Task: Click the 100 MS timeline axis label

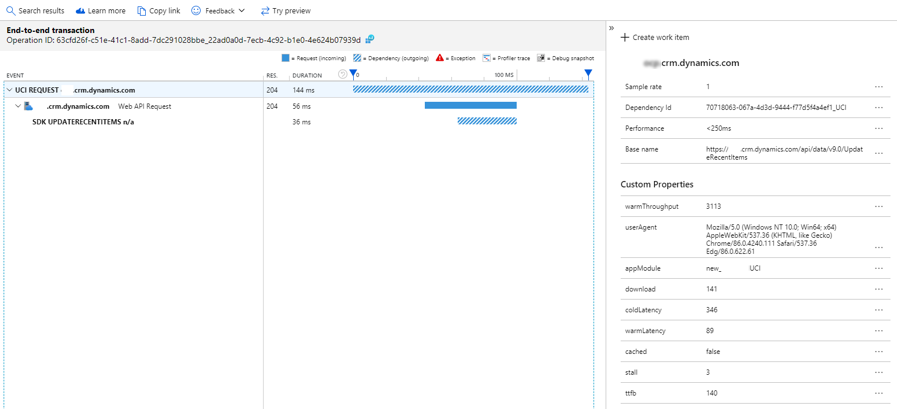Action: pyautogui.click(x=505, y=76)
